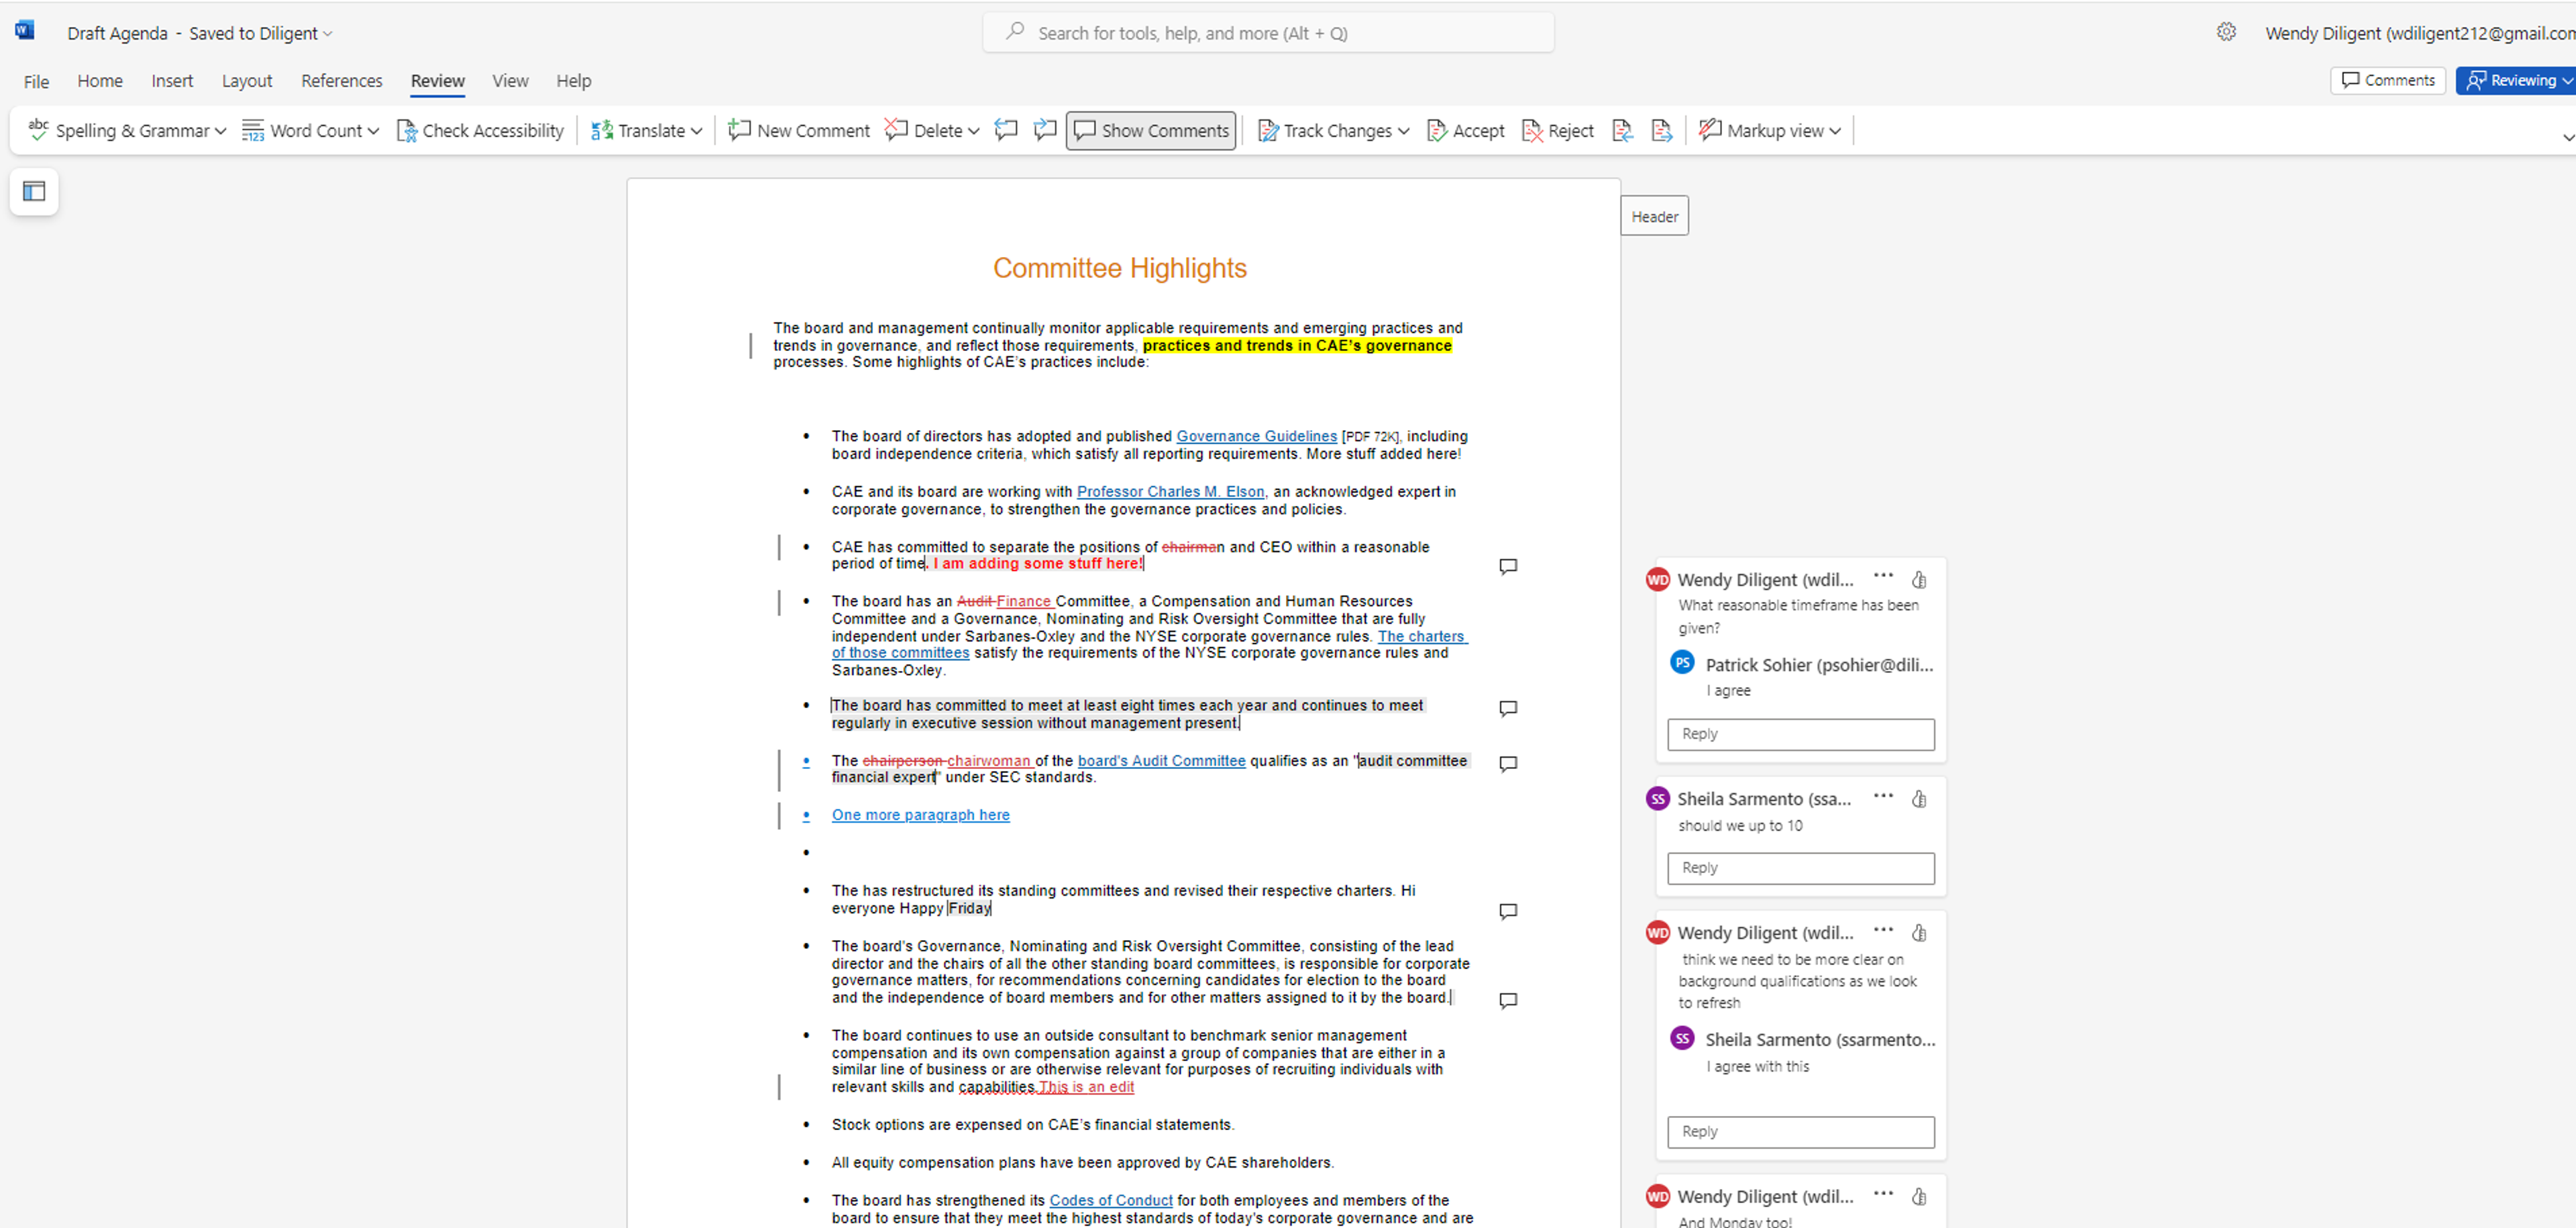The width and height of the screenshot is (2576, 1228).
Task: Expand the Delete comment dropdown
Action: (x=973, y=131)
